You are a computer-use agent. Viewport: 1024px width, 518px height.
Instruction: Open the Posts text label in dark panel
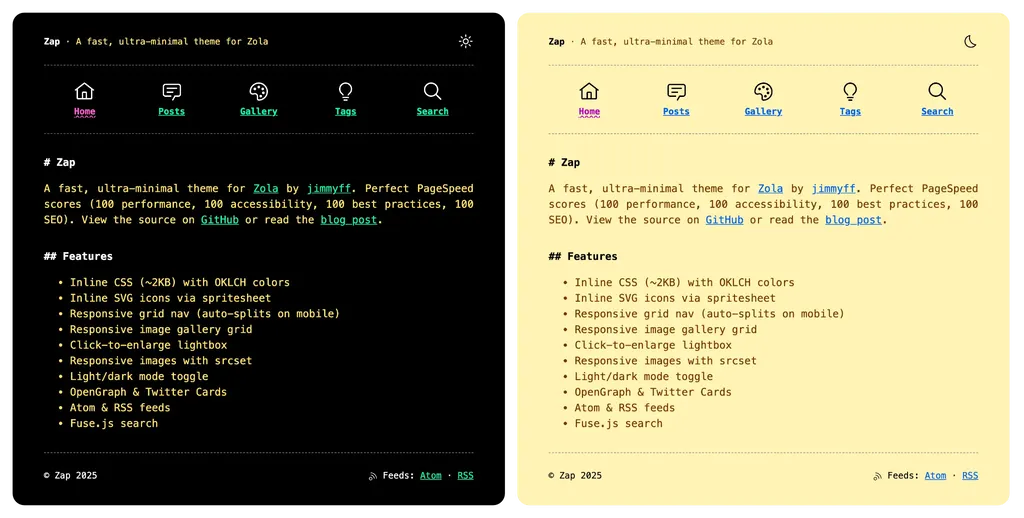[172, 112]
